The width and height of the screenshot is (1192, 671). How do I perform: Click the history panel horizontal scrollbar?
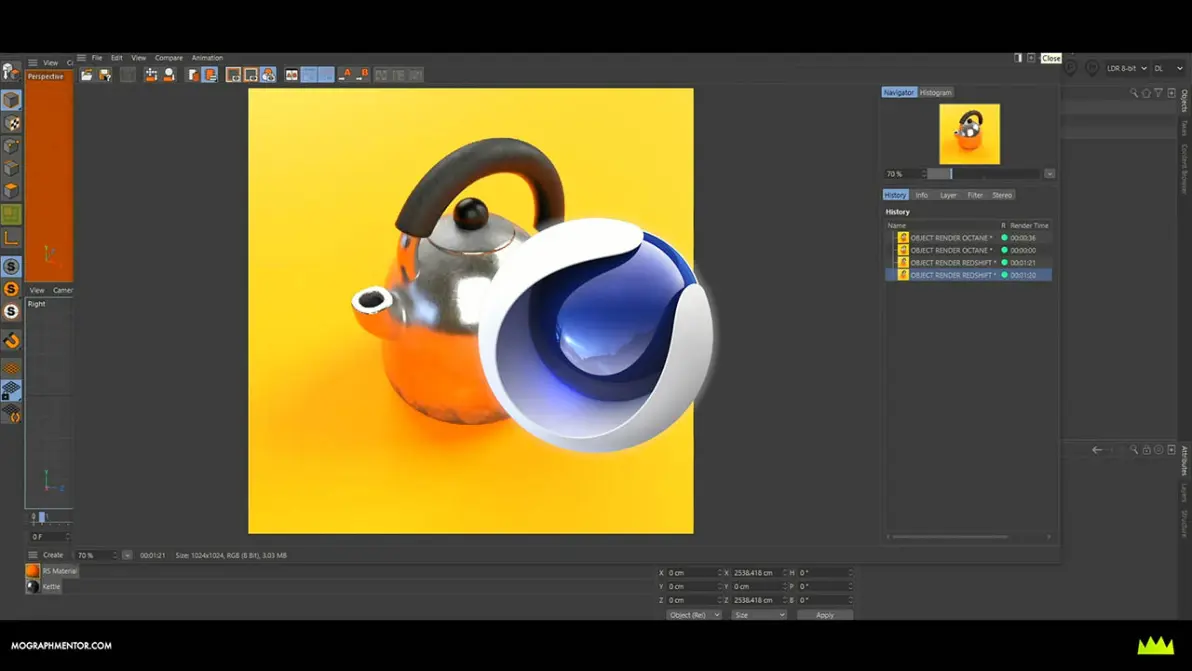point(949,536)
